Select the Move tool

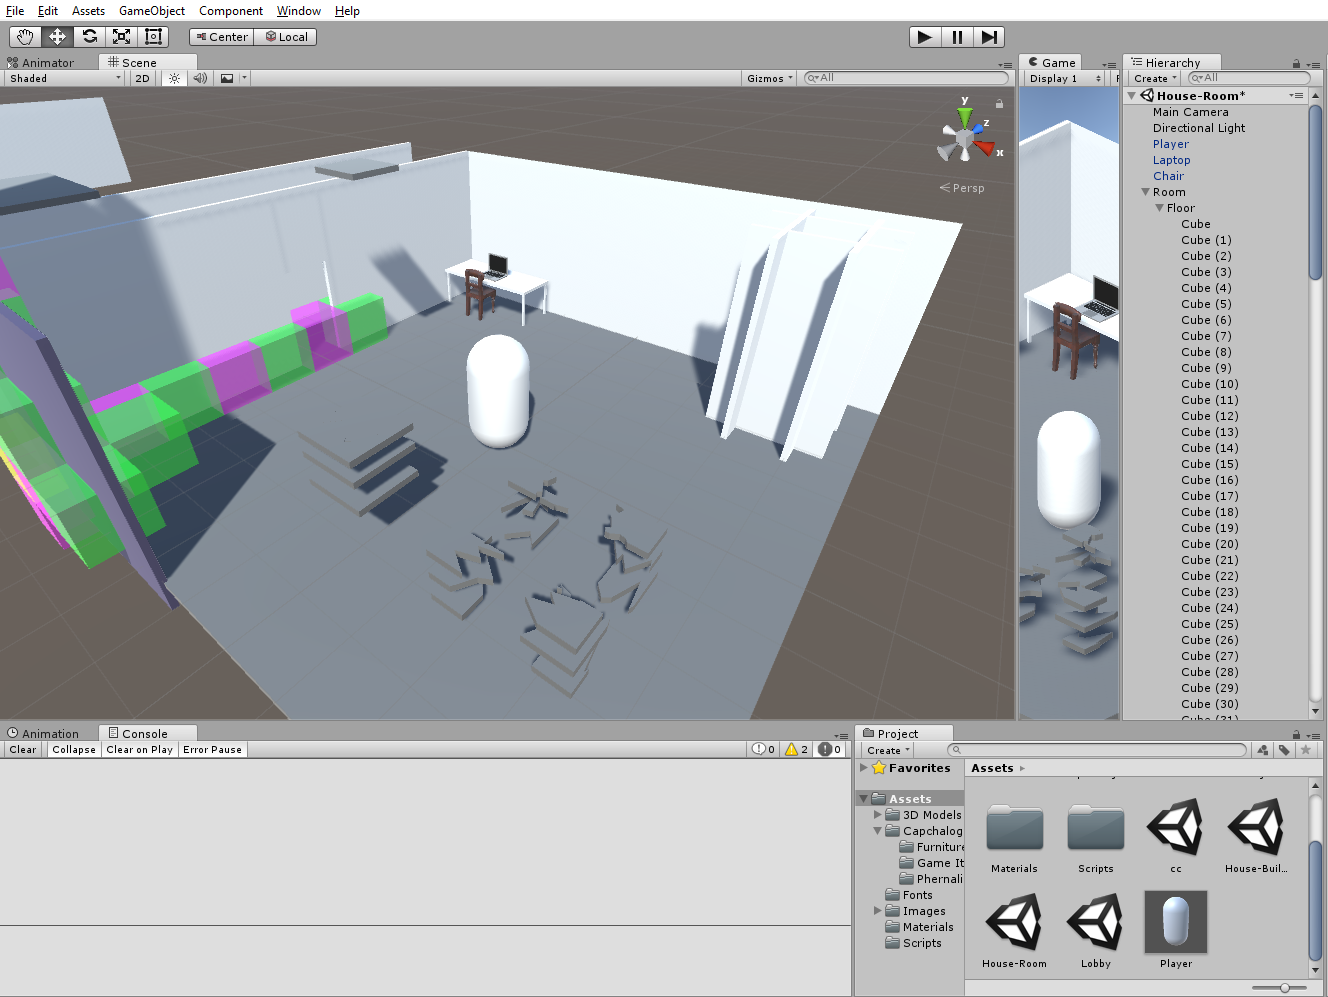point(57,37)
